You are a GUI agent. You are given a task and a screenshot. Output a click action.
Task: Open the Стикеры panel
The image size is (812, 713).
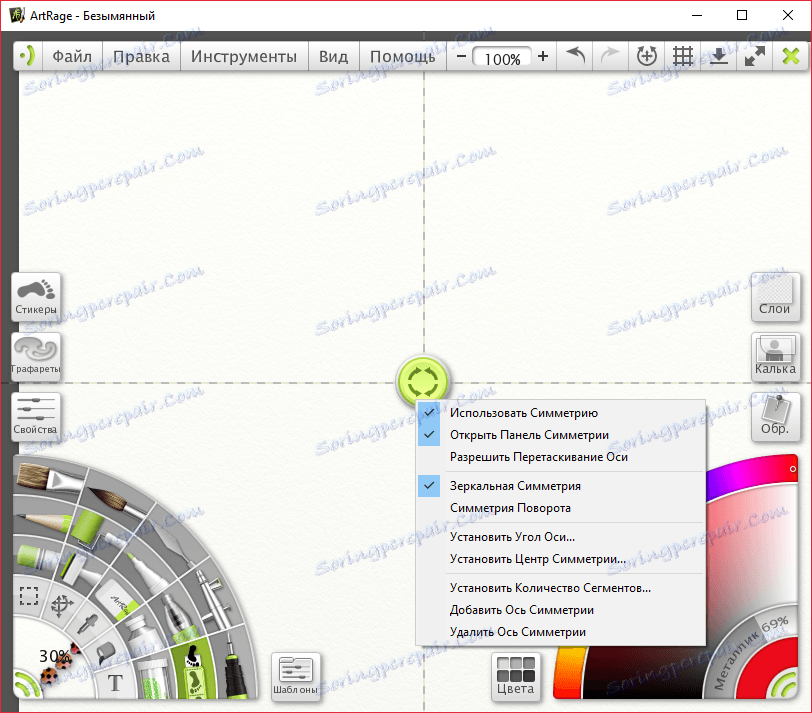tap(36, 297)
